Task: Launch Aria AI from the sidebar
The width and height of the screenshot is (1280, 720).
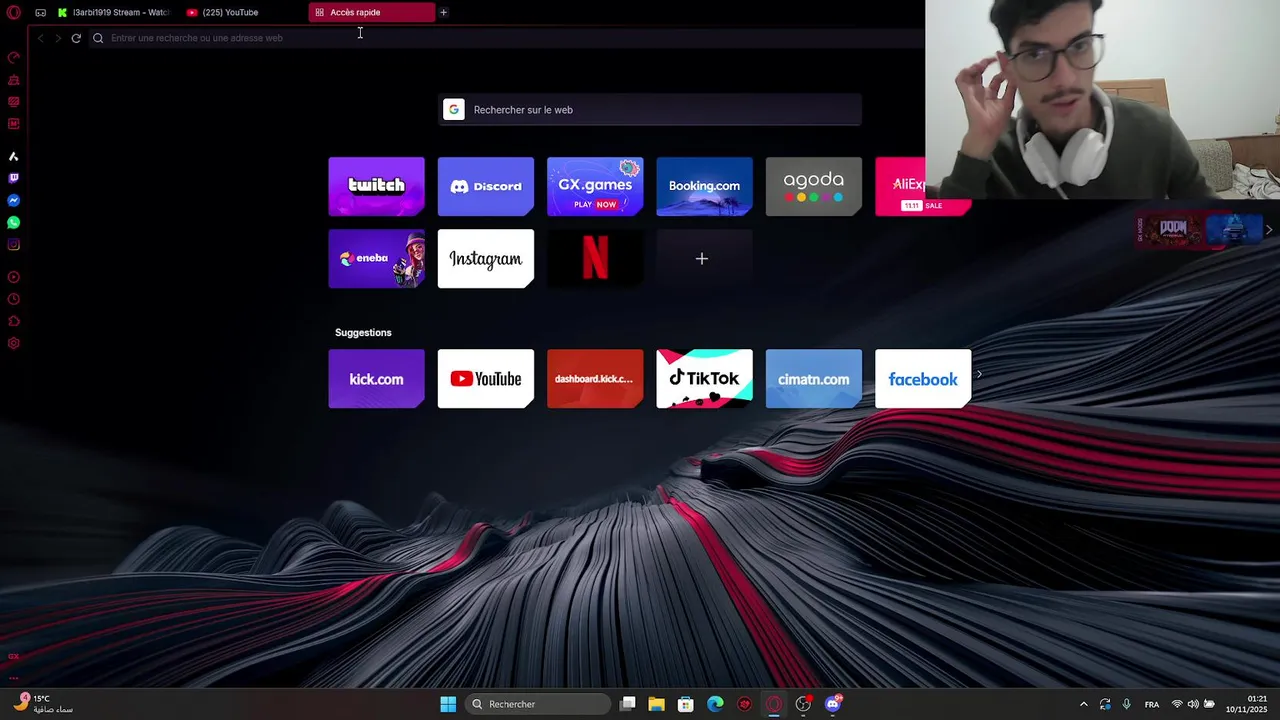Action: point(14,157)
